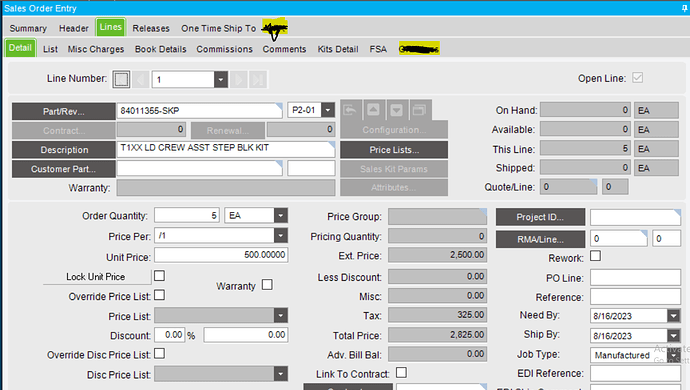Viewport: 690px width, 390px height.
Task: Open the Misc Charges sub-tab
Action: [96, 49]
